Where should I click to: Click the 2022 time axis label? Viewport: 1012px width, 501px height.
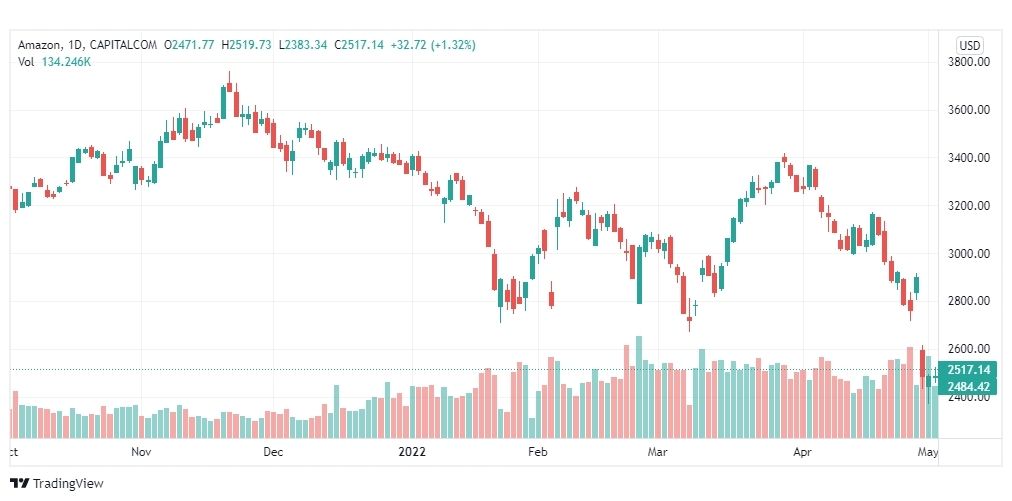tap(412, 452)
